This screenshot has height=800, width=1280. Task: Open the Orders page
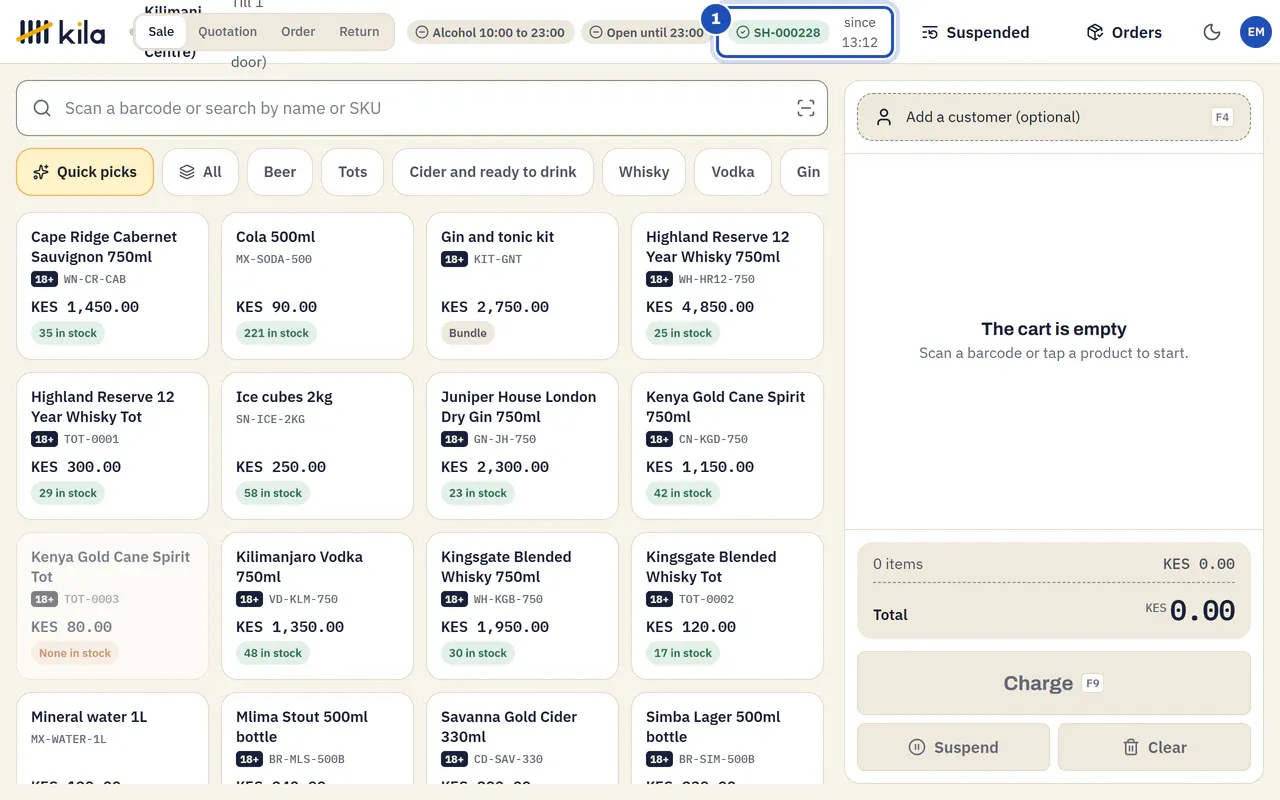click(1124, 32)
